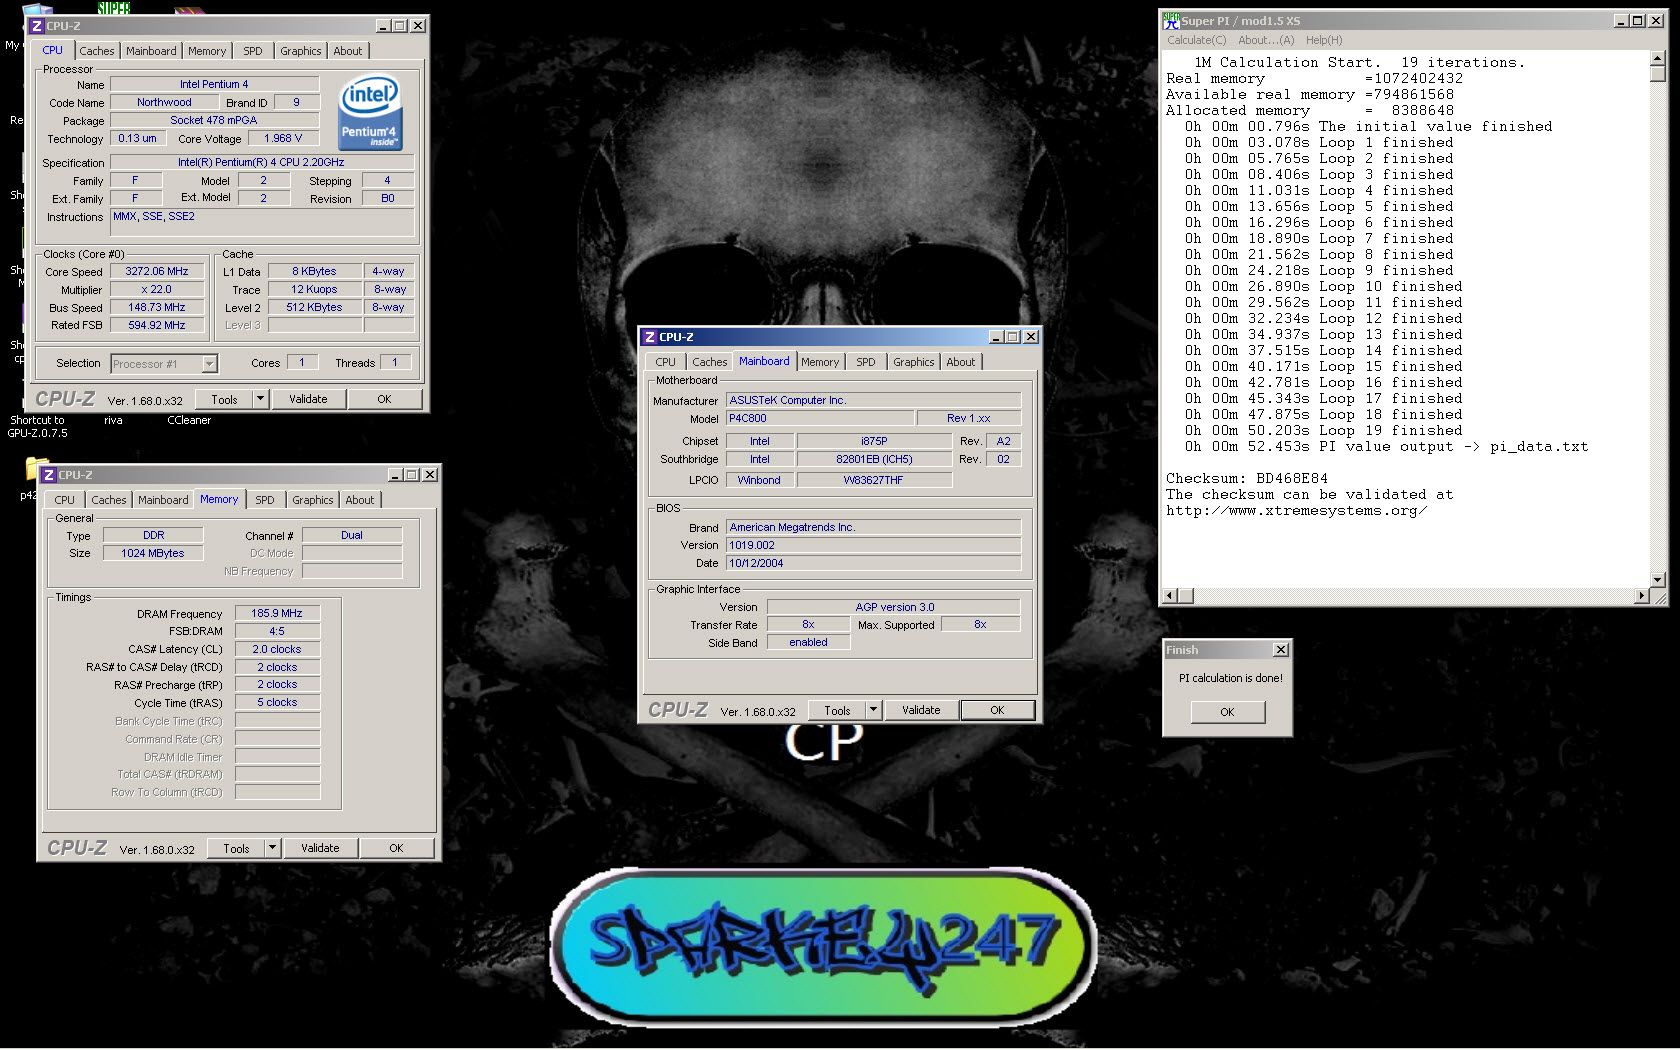The height and width of the screenshot is (1050, 1680).
Task: Open the Tools dropdown arrow in the Mainboard CPU-Z window
Action: [873, 710]
